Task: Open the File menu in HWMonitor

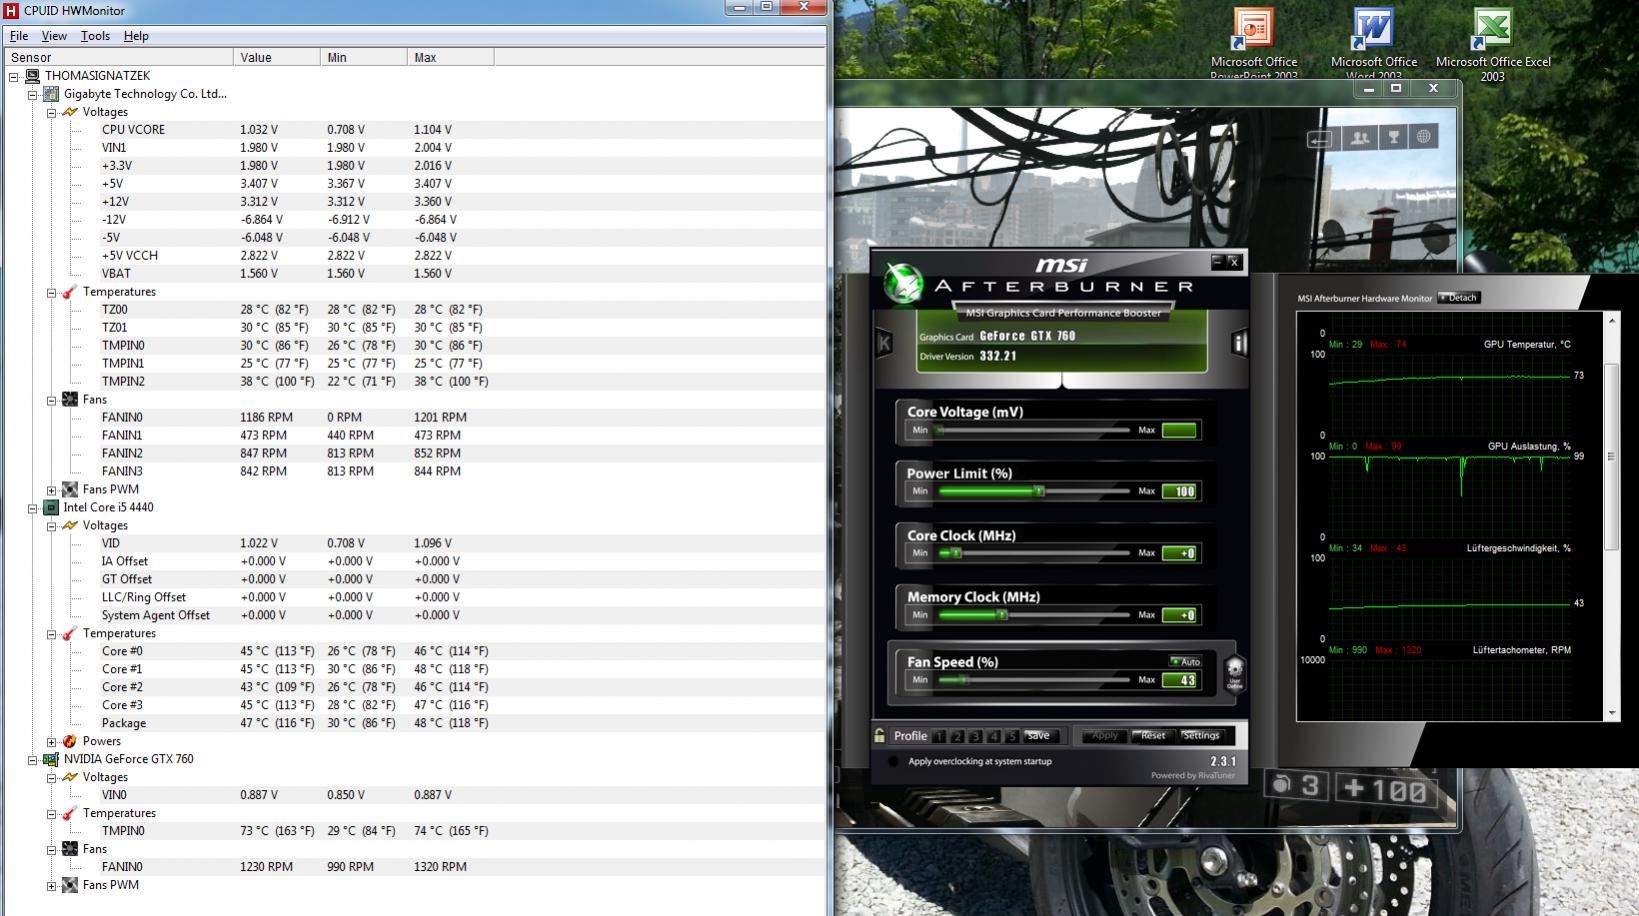Action: tap(19, 36)
